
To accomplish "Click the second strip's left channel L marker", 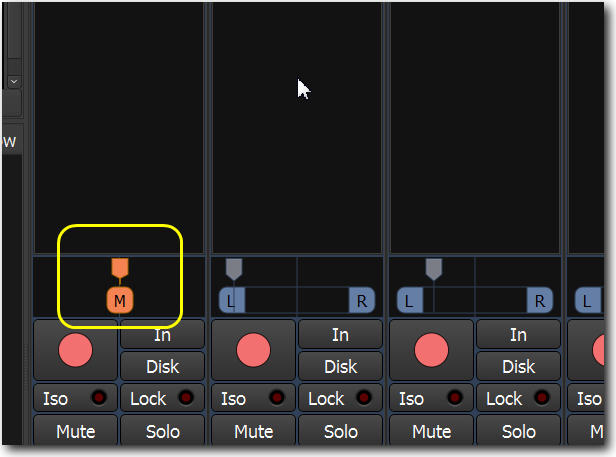I will (x=231, y=300).
